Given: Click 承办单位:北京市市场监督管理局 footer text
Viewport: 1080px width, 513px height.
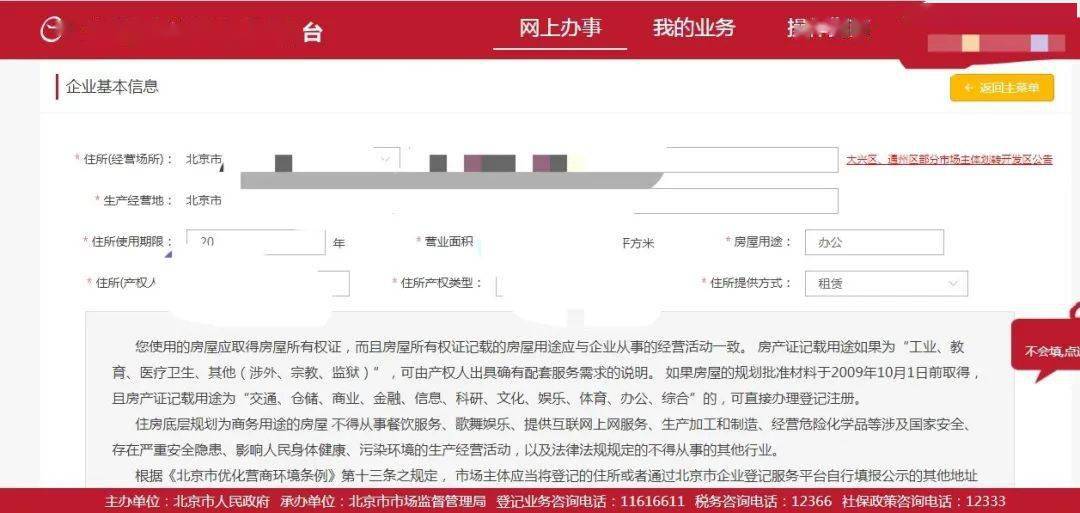Looking at the screenshot, I should pyautogui.click(x=384, y=501).
